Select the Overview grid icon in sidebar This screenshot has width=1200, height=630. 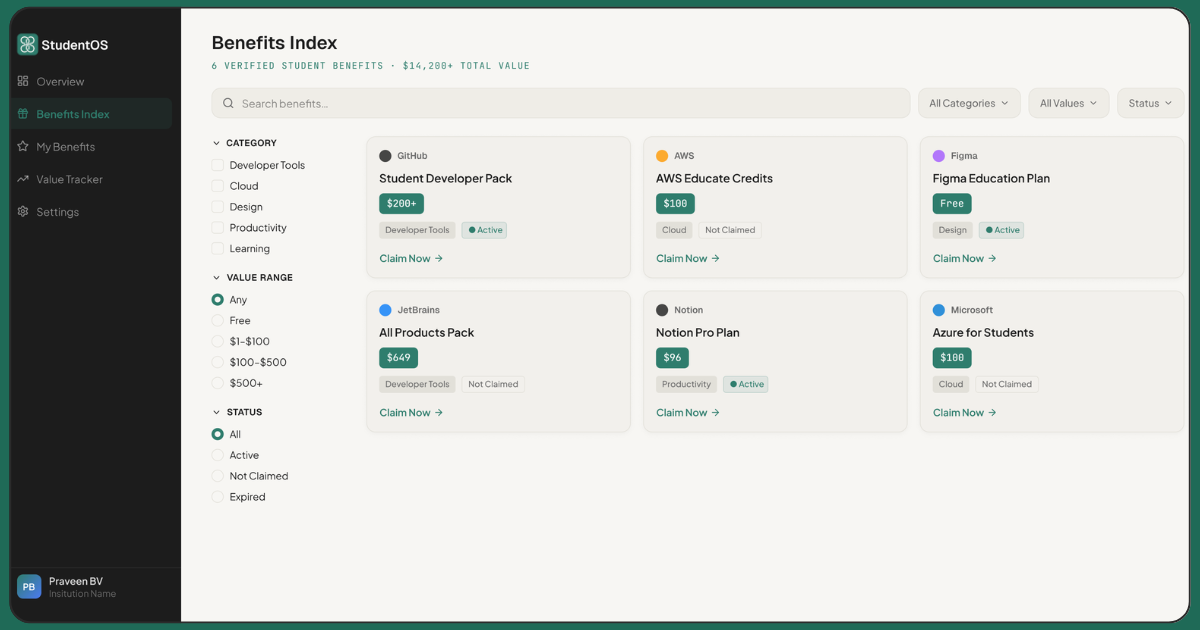click(22, 81)
